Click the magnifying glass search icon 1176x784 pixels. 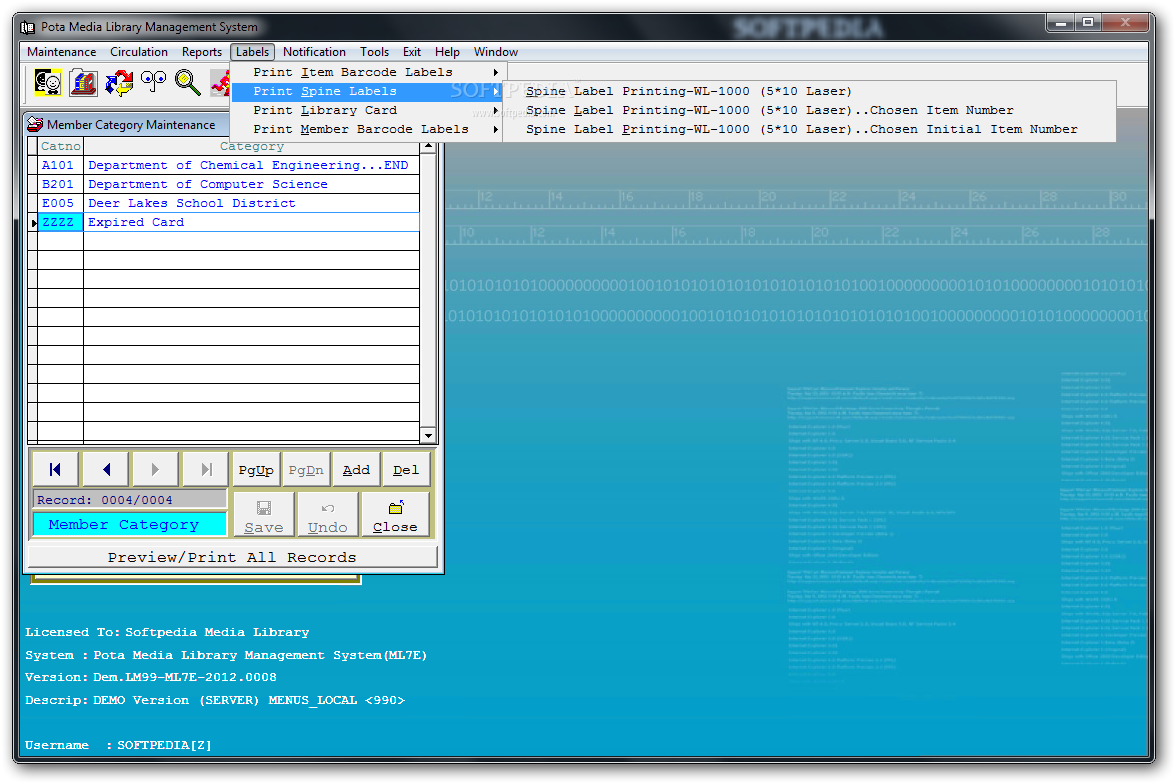[188, 83]
